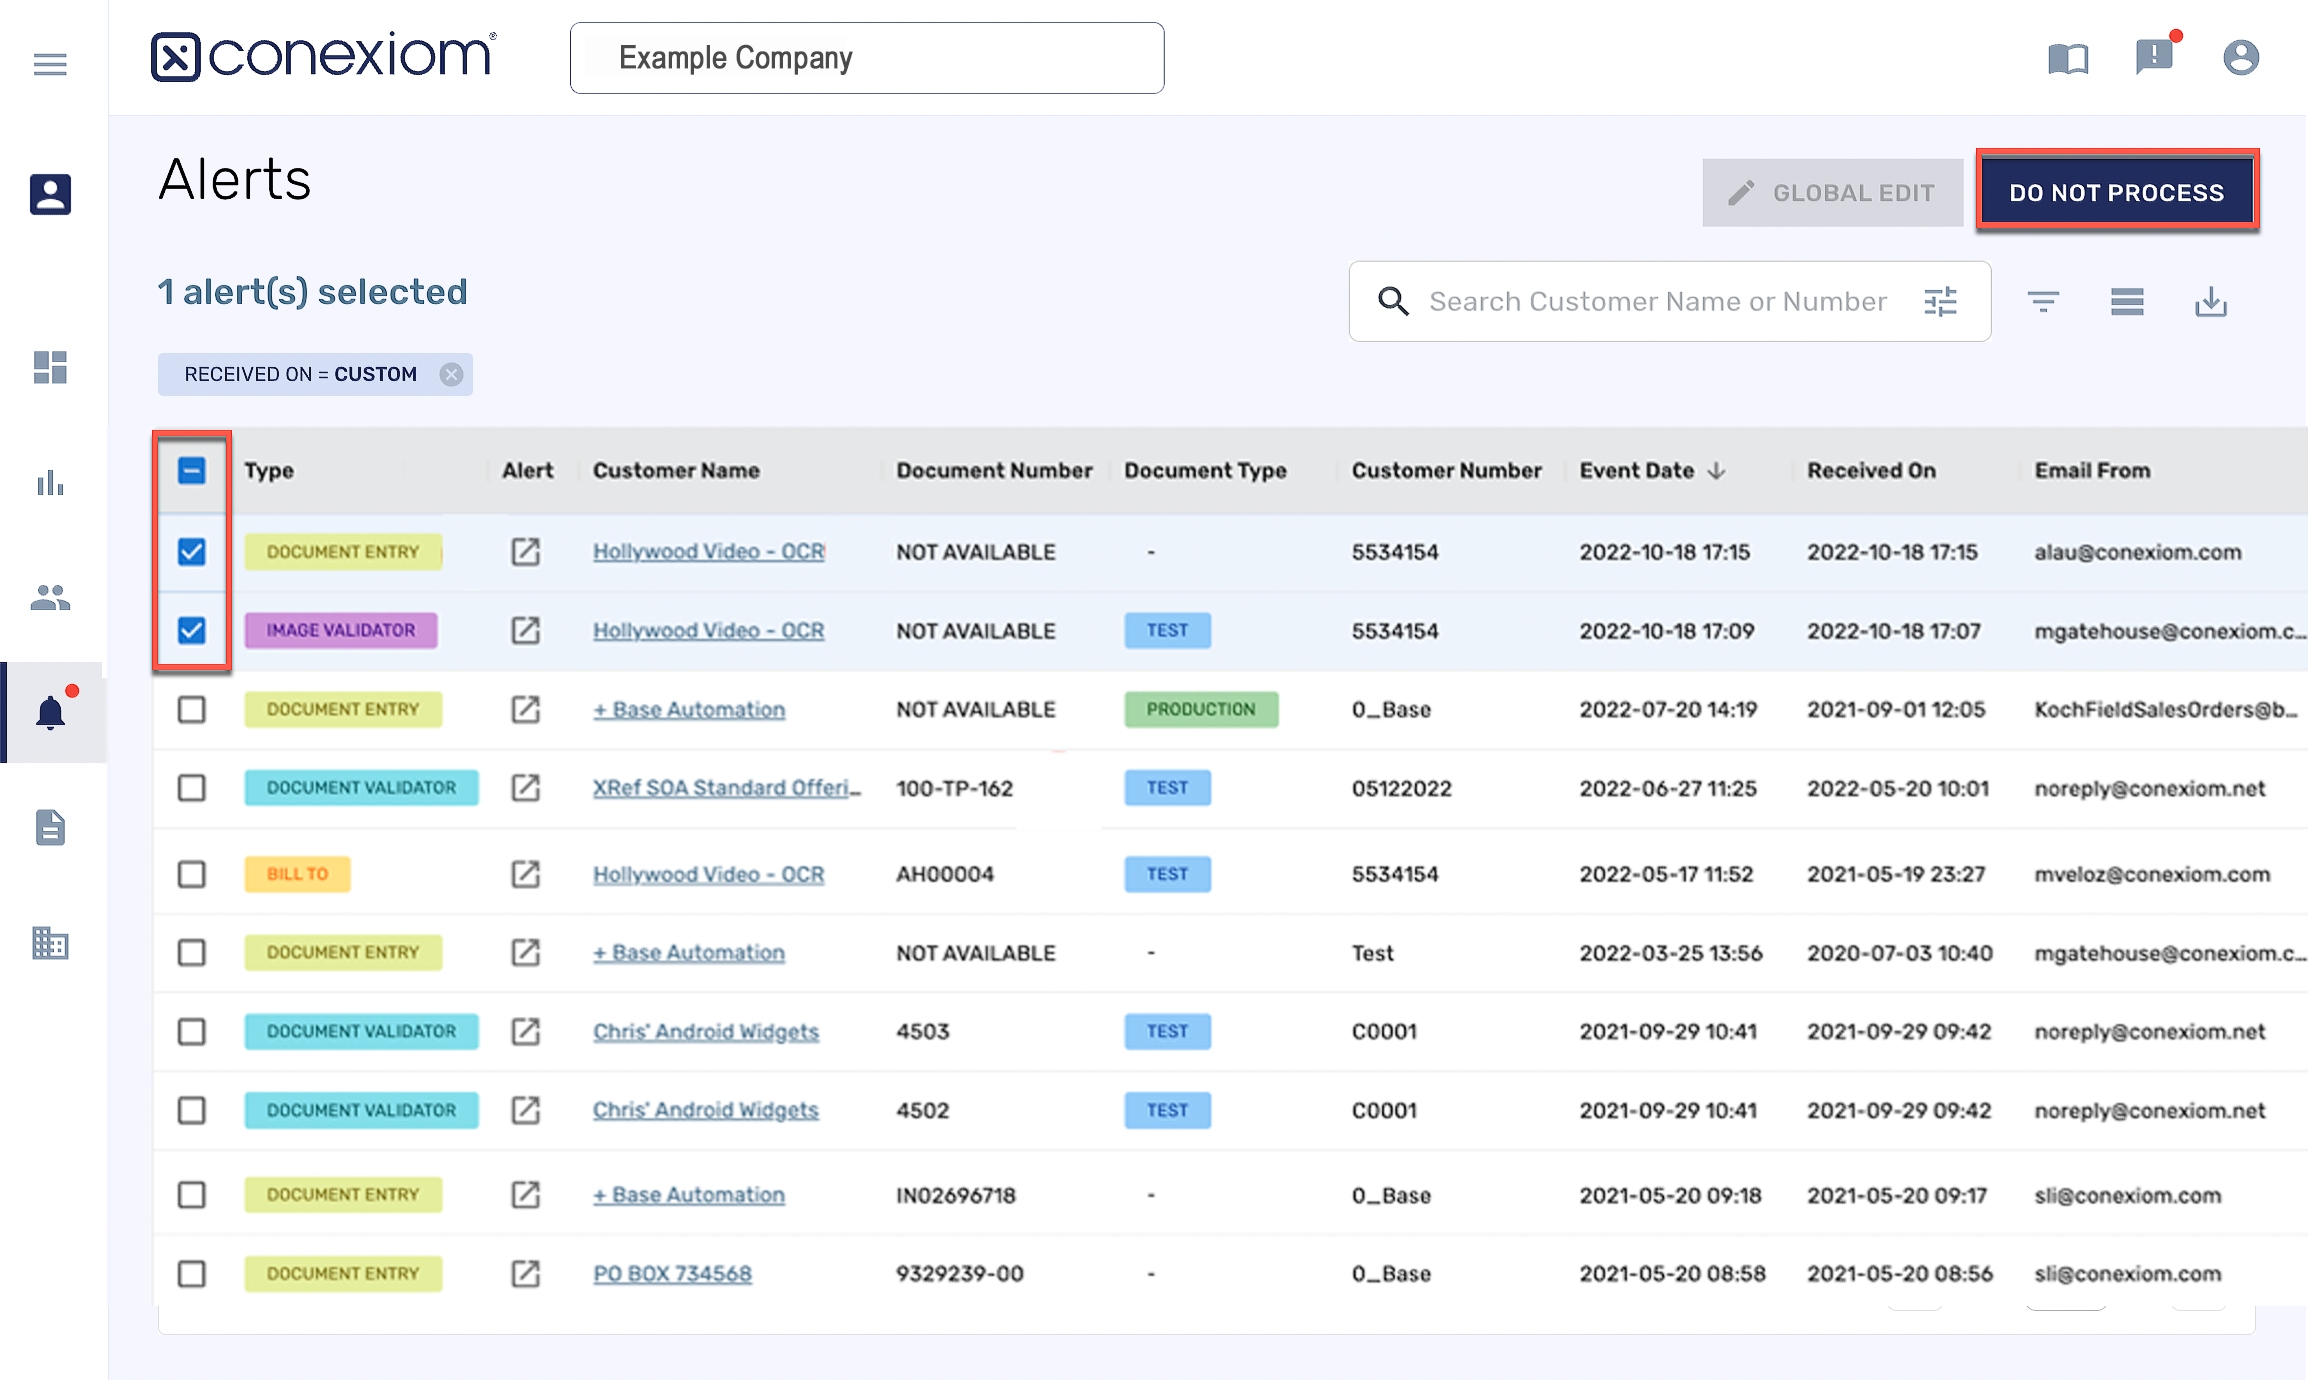Open the hamburger navigation menu
This screenshot has height=1380, width=2311.
(50, 65)
